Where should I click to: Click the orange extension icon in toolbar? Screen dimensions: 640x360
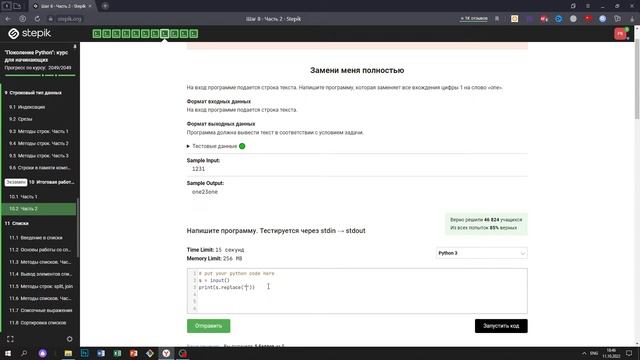pos(514,19)
